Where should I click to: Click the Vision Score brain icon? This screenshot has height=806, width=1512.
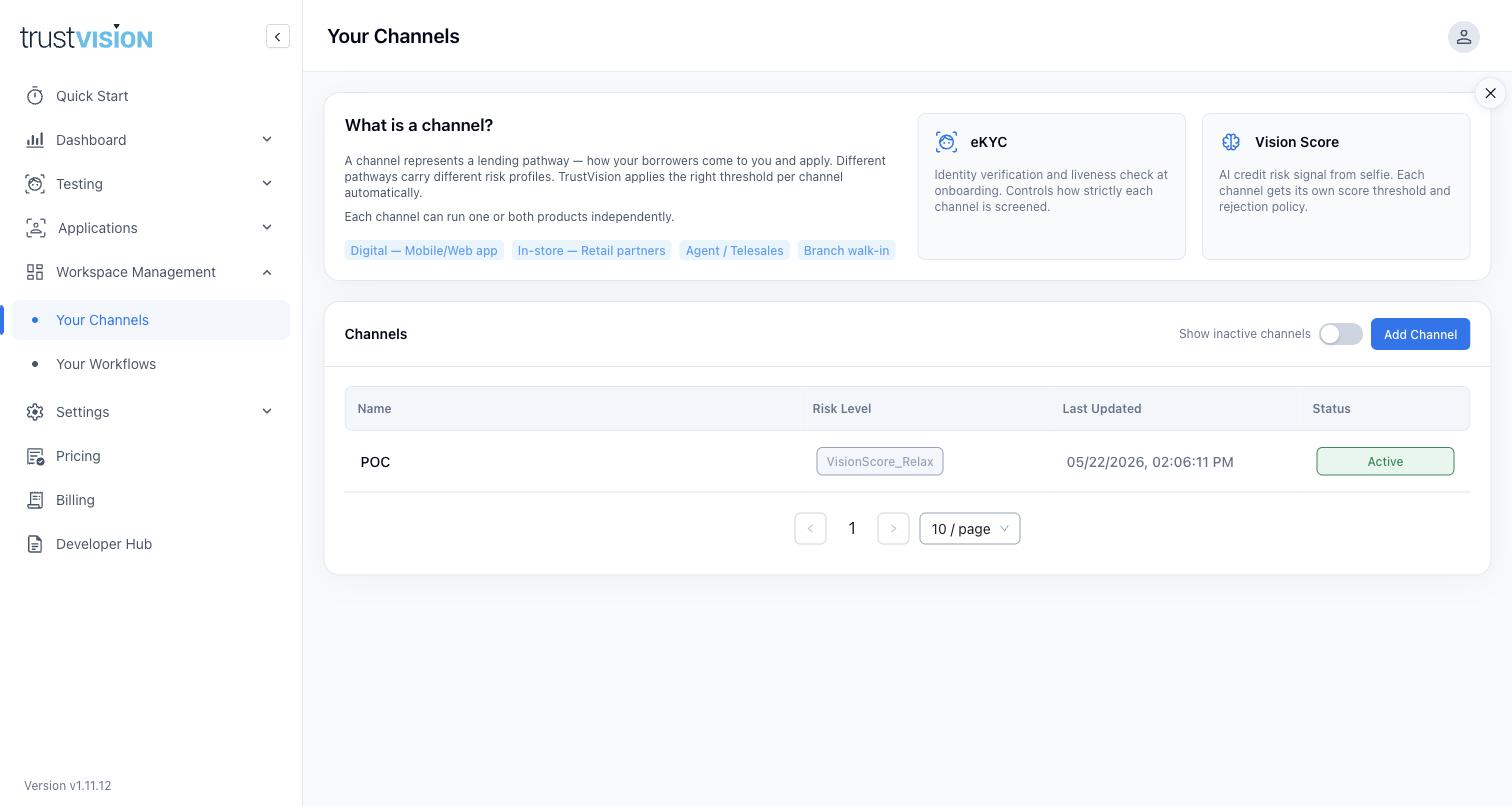coord(1231,142)
